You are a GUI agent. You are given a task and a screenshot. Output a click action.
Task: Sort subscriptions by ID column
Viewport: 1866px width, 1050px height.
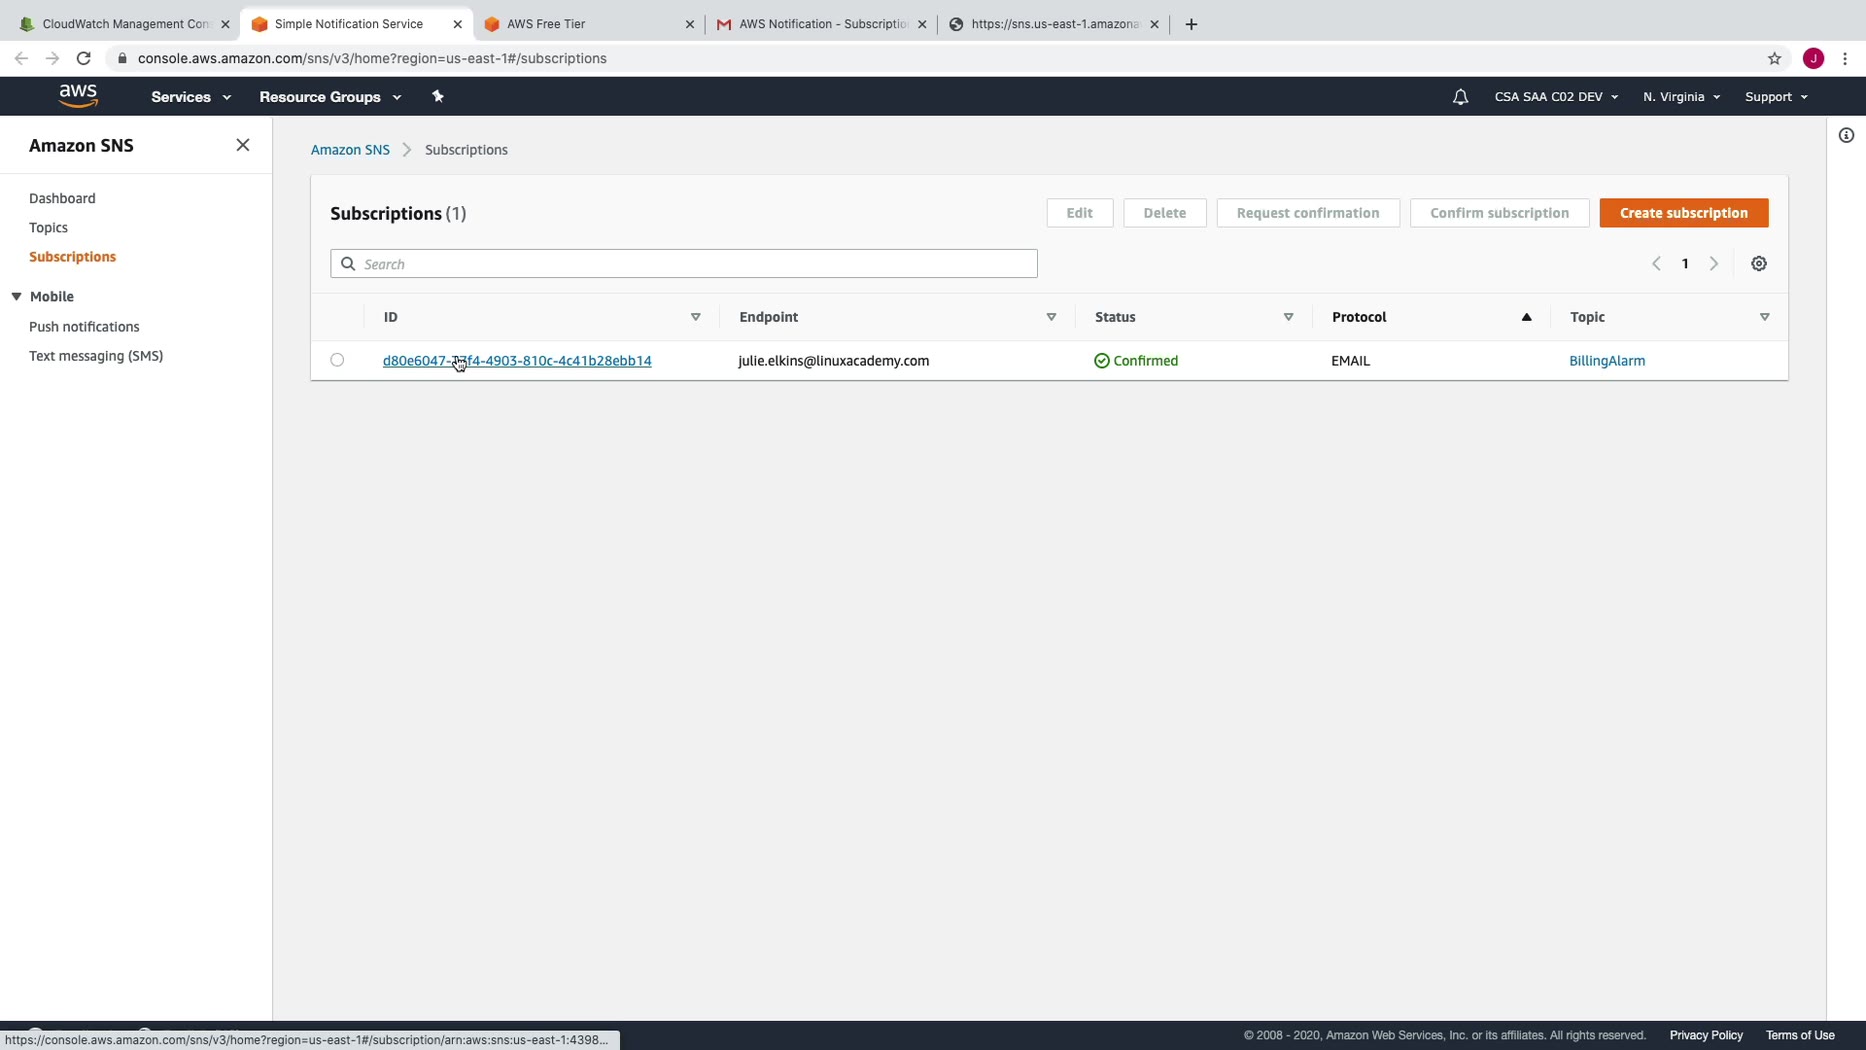point(695,317)
